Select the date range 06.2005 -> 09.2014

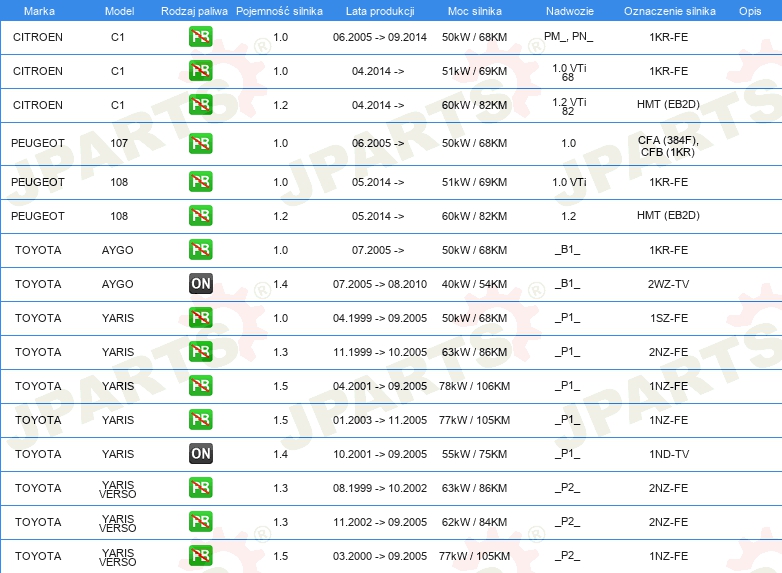click(x=380, y=37)
